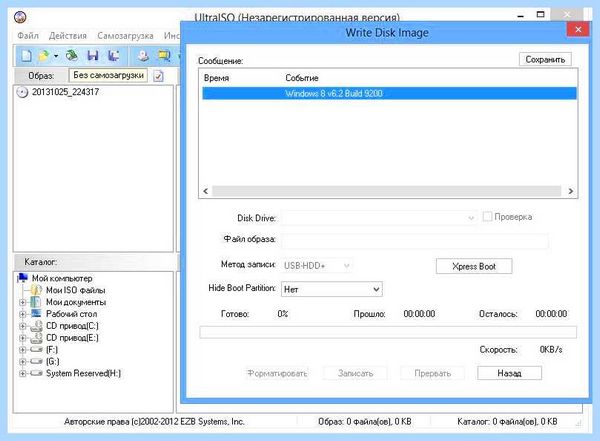This screenshot has width=600, height=441.
Task: Click the message log right scroll arrow
Action: coord(571,191)
